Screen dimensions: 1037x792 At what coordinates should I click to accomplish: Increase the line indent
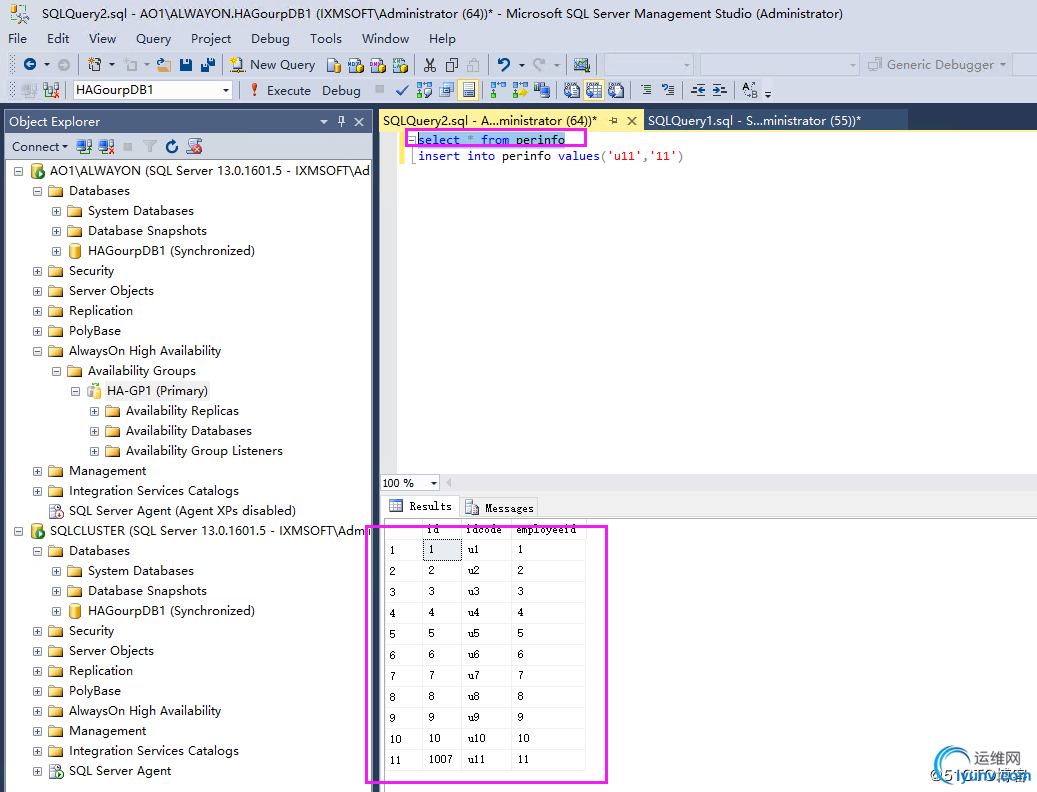(720, 90)
